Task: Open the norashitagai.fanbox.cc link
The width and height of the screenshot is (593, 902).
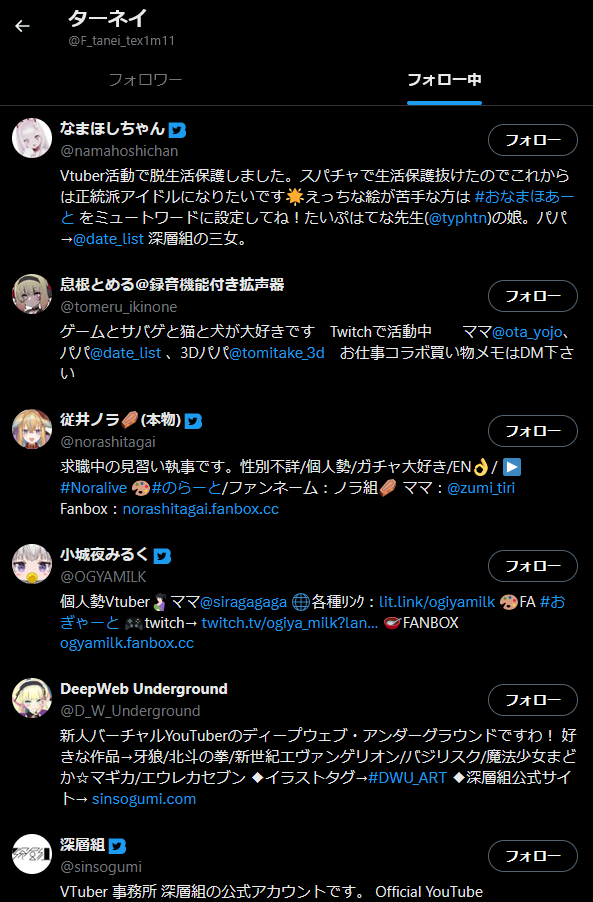Action: (x=201, y=509)
